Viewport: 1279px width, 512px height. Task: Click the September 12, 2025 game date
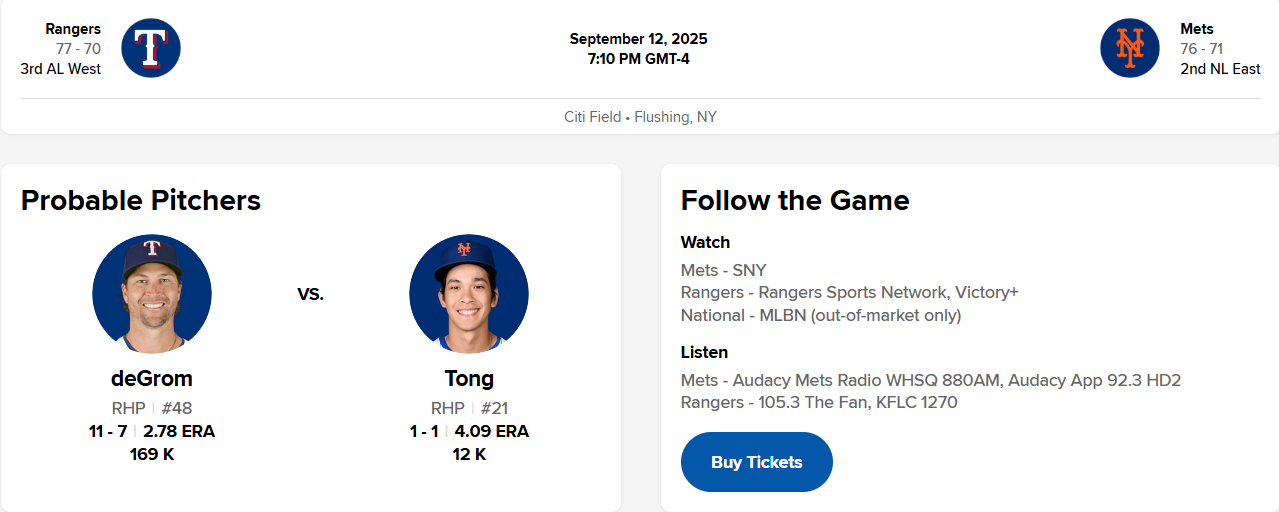point(638,39)
